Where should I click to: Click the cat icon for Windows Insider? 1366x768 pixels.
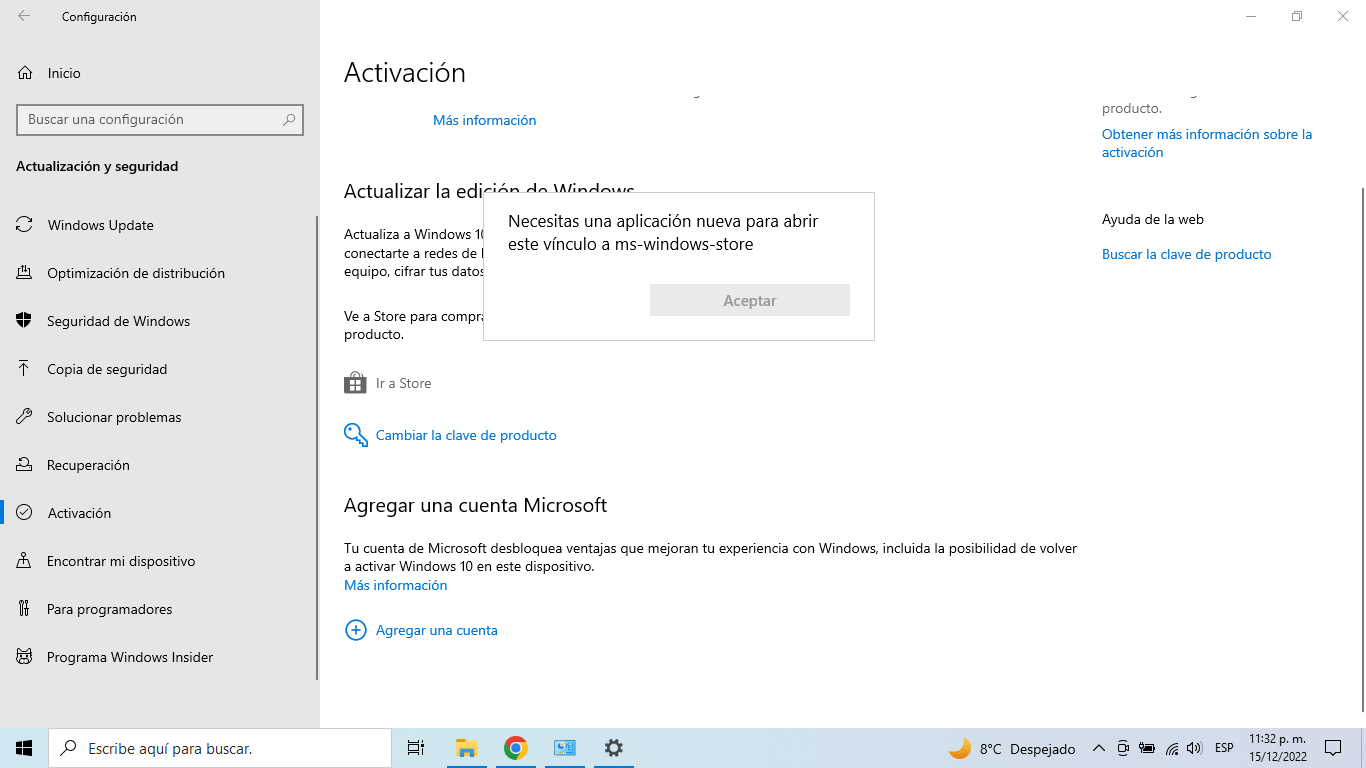pyautogui.click(x=24, y=657)
